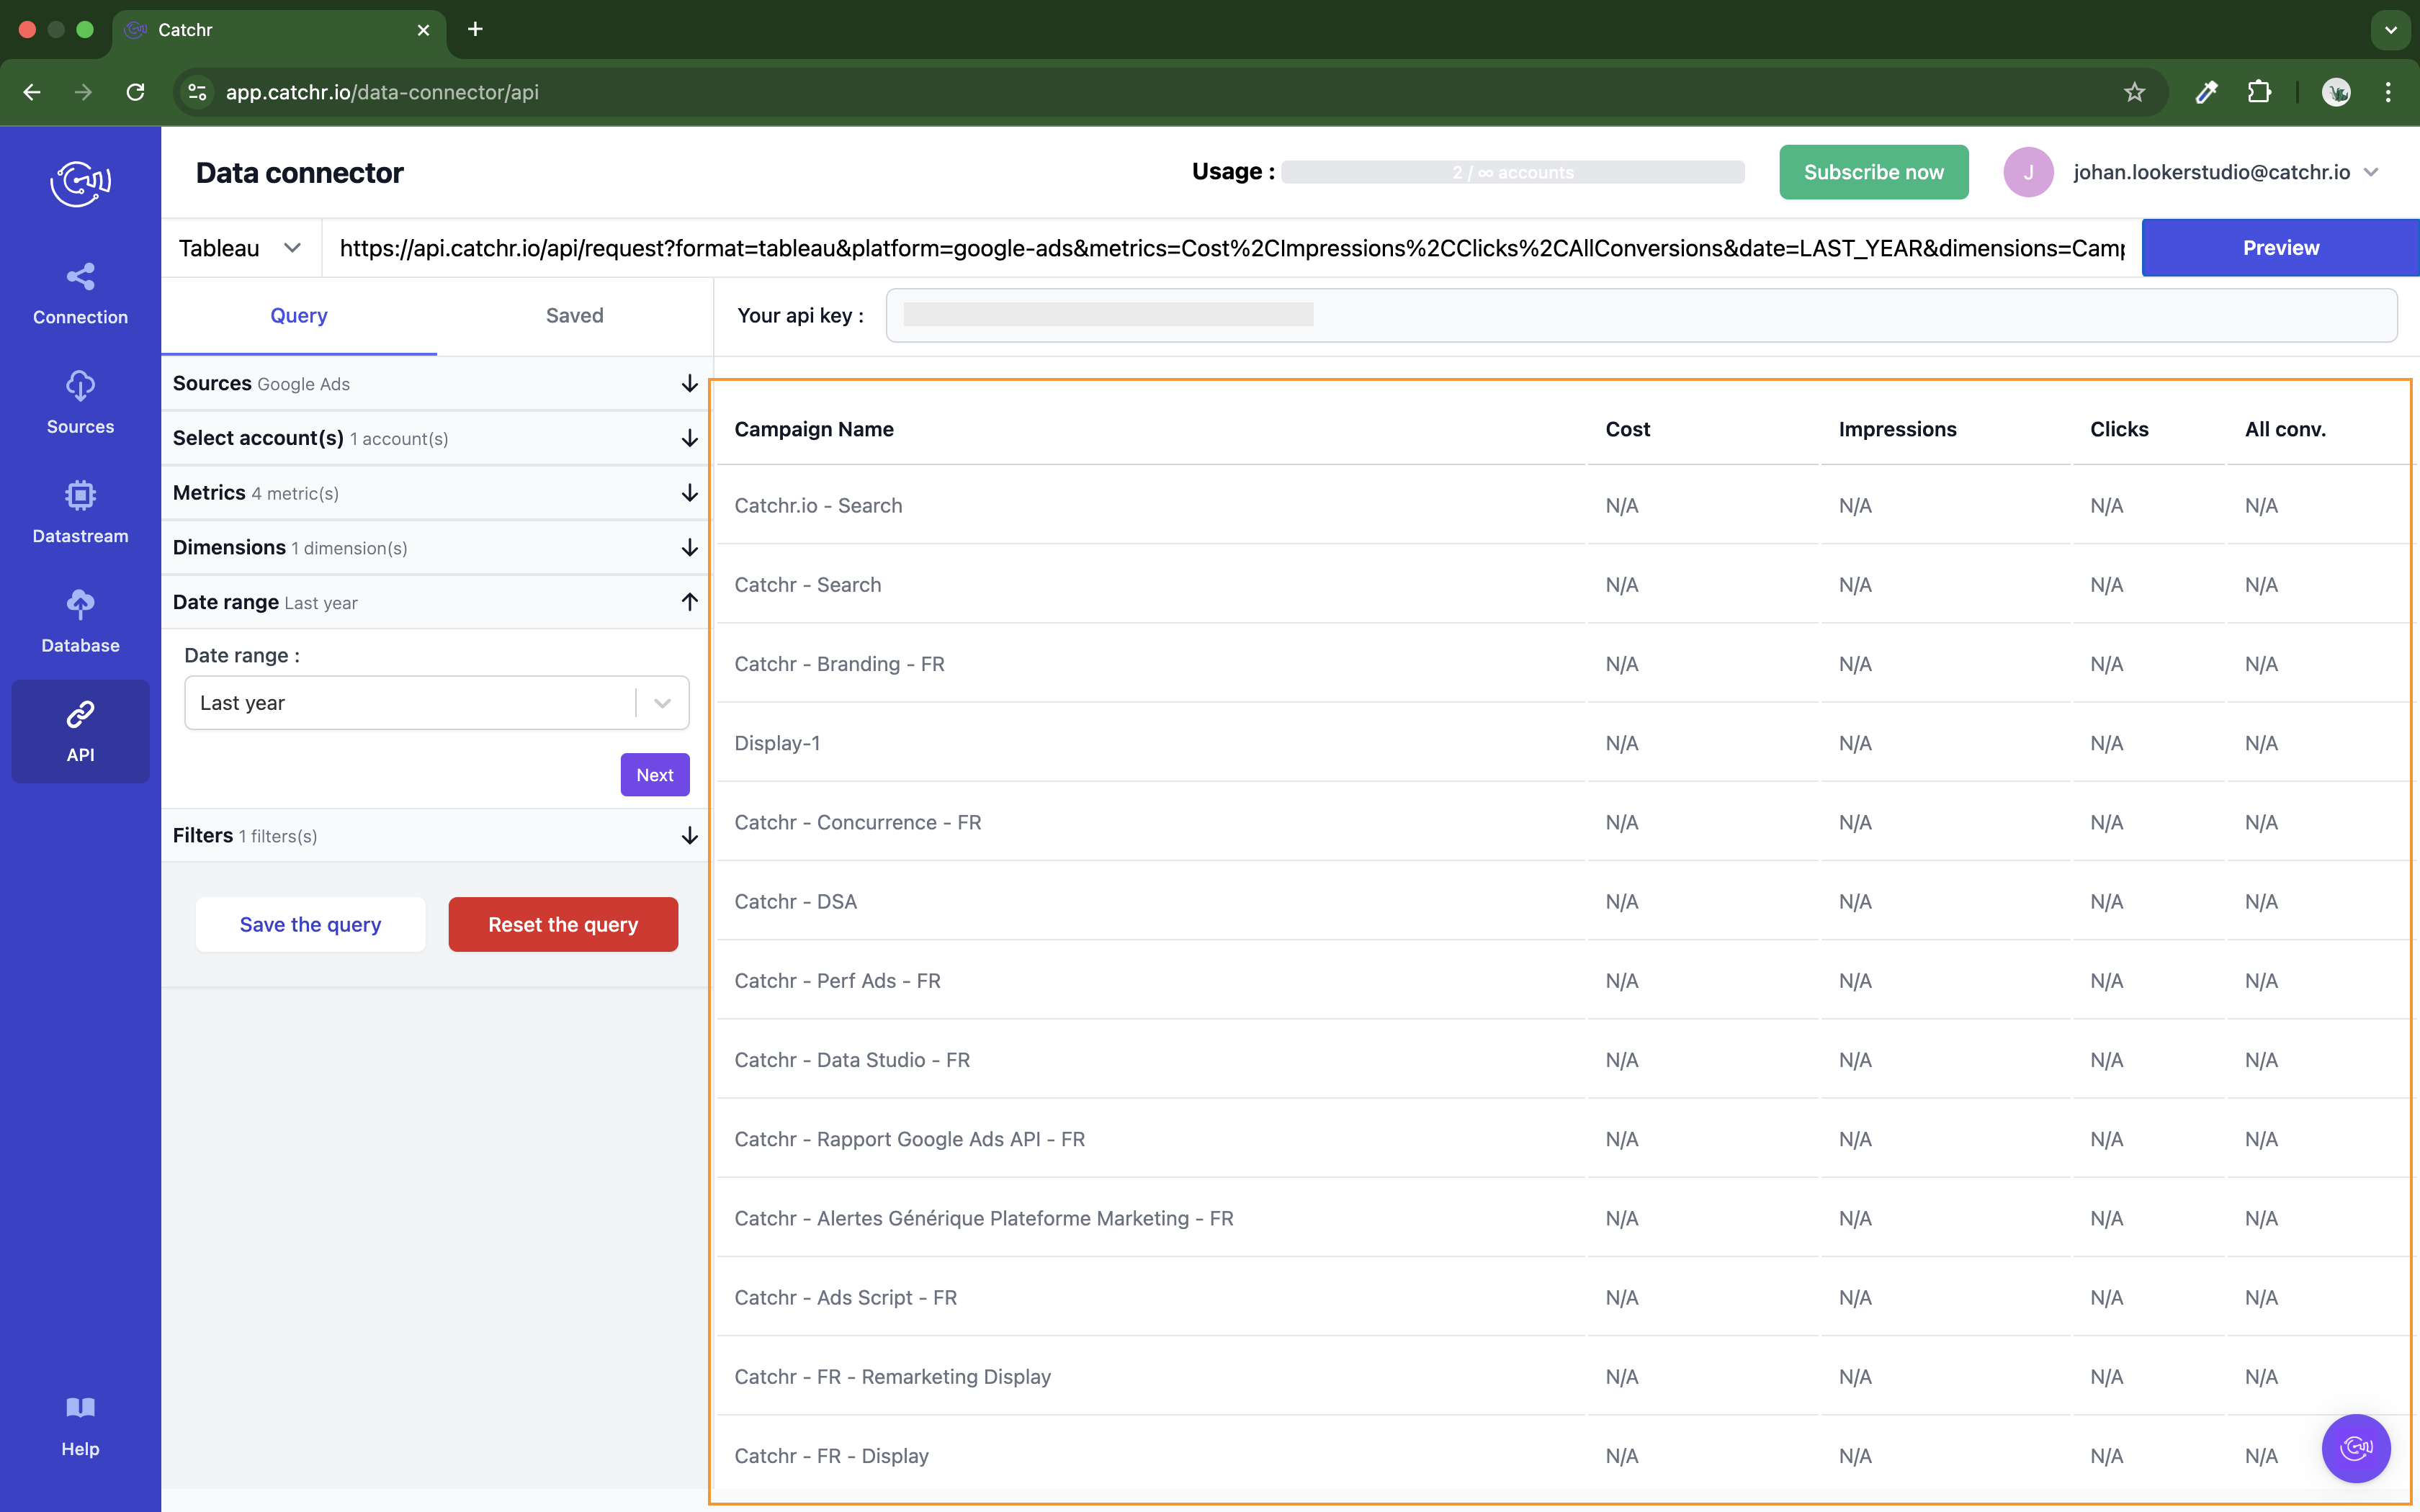Open a new browser tab
Image resolution: width=2420 pixels, height=1512 pixels.
pos(475,29)
